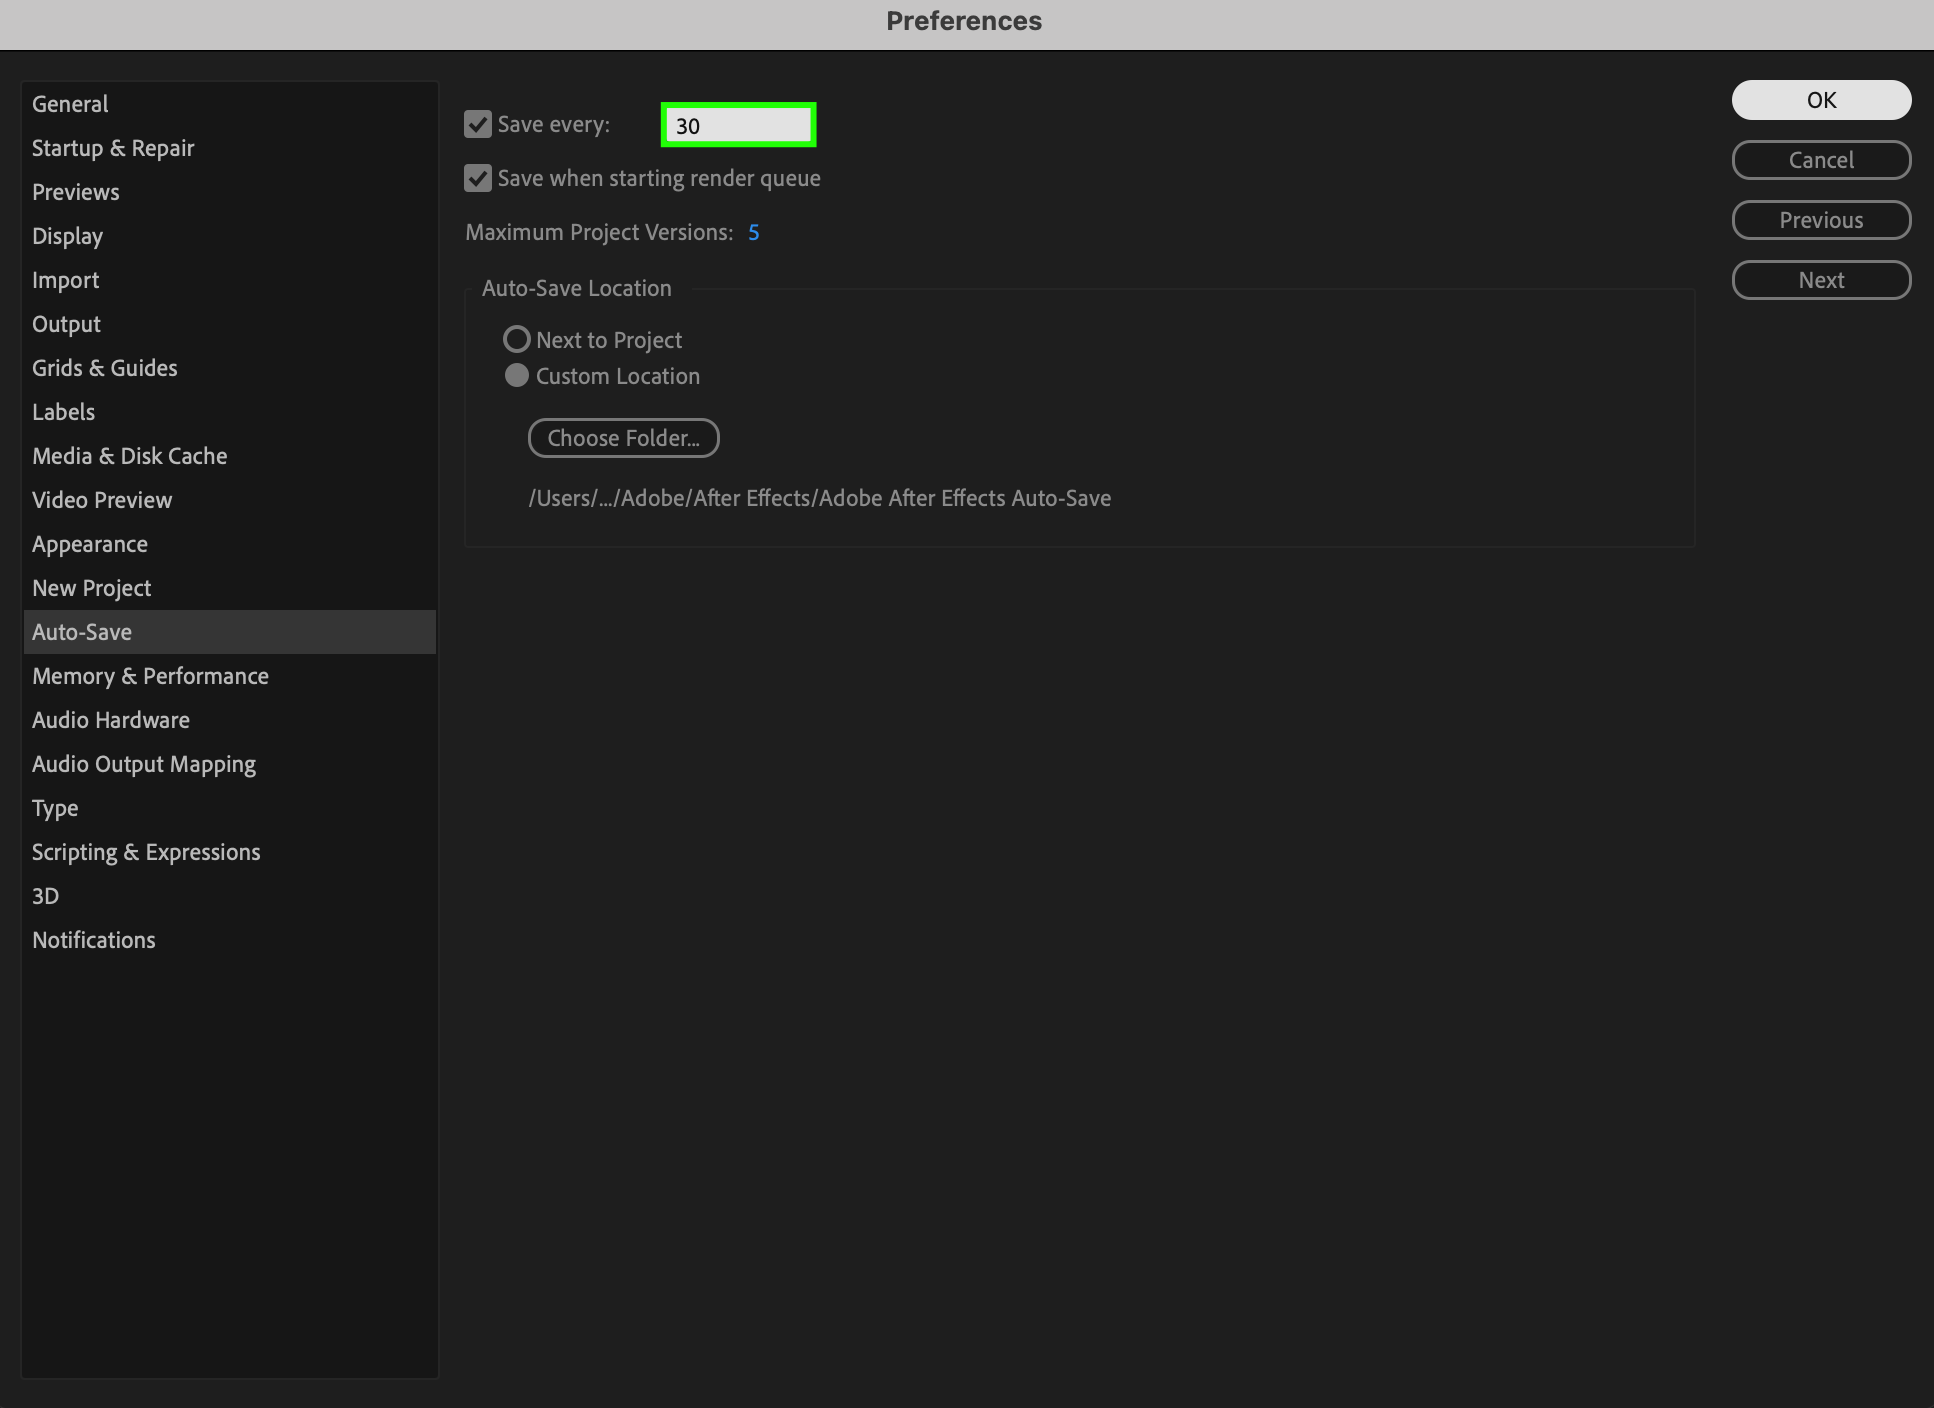Open Media & Disk Cache preferences
1934x1408 pixels.
[130, 456]
